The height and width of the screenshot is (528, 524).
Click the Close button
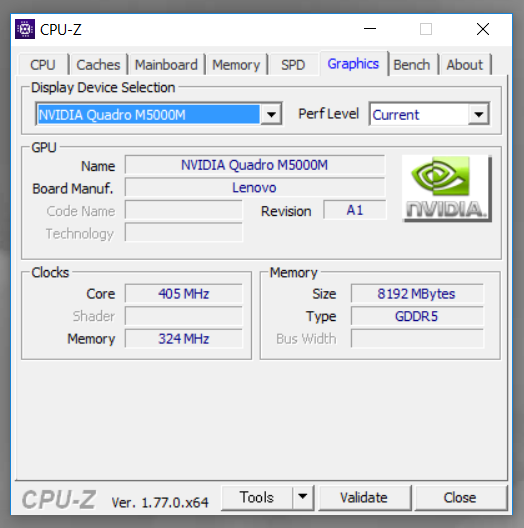(460, 497)
